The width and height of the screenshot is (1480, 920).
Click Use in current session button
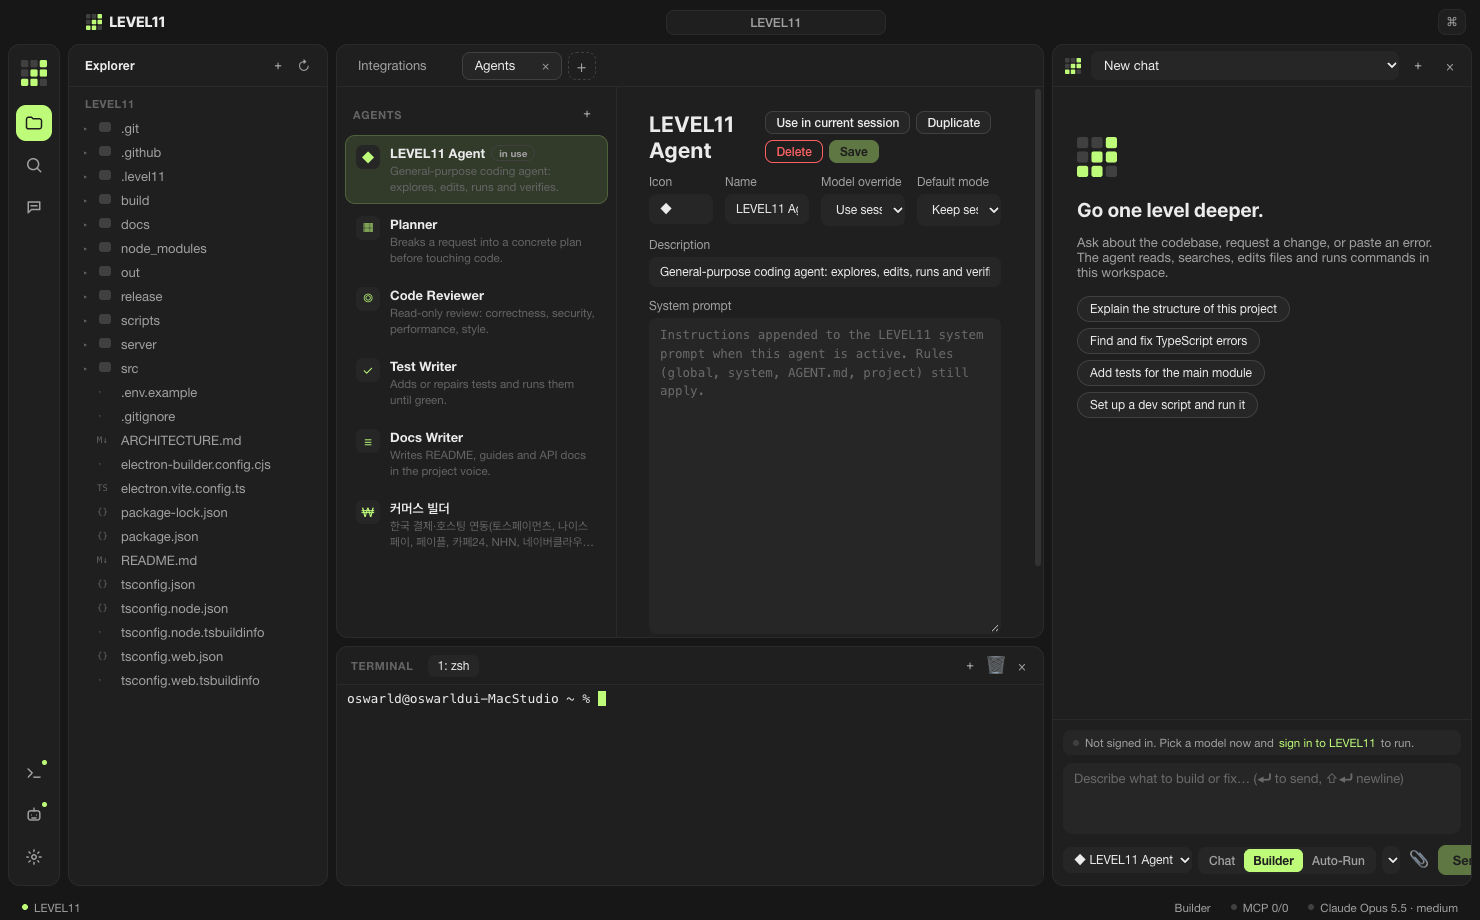click(x=838, y=123)
